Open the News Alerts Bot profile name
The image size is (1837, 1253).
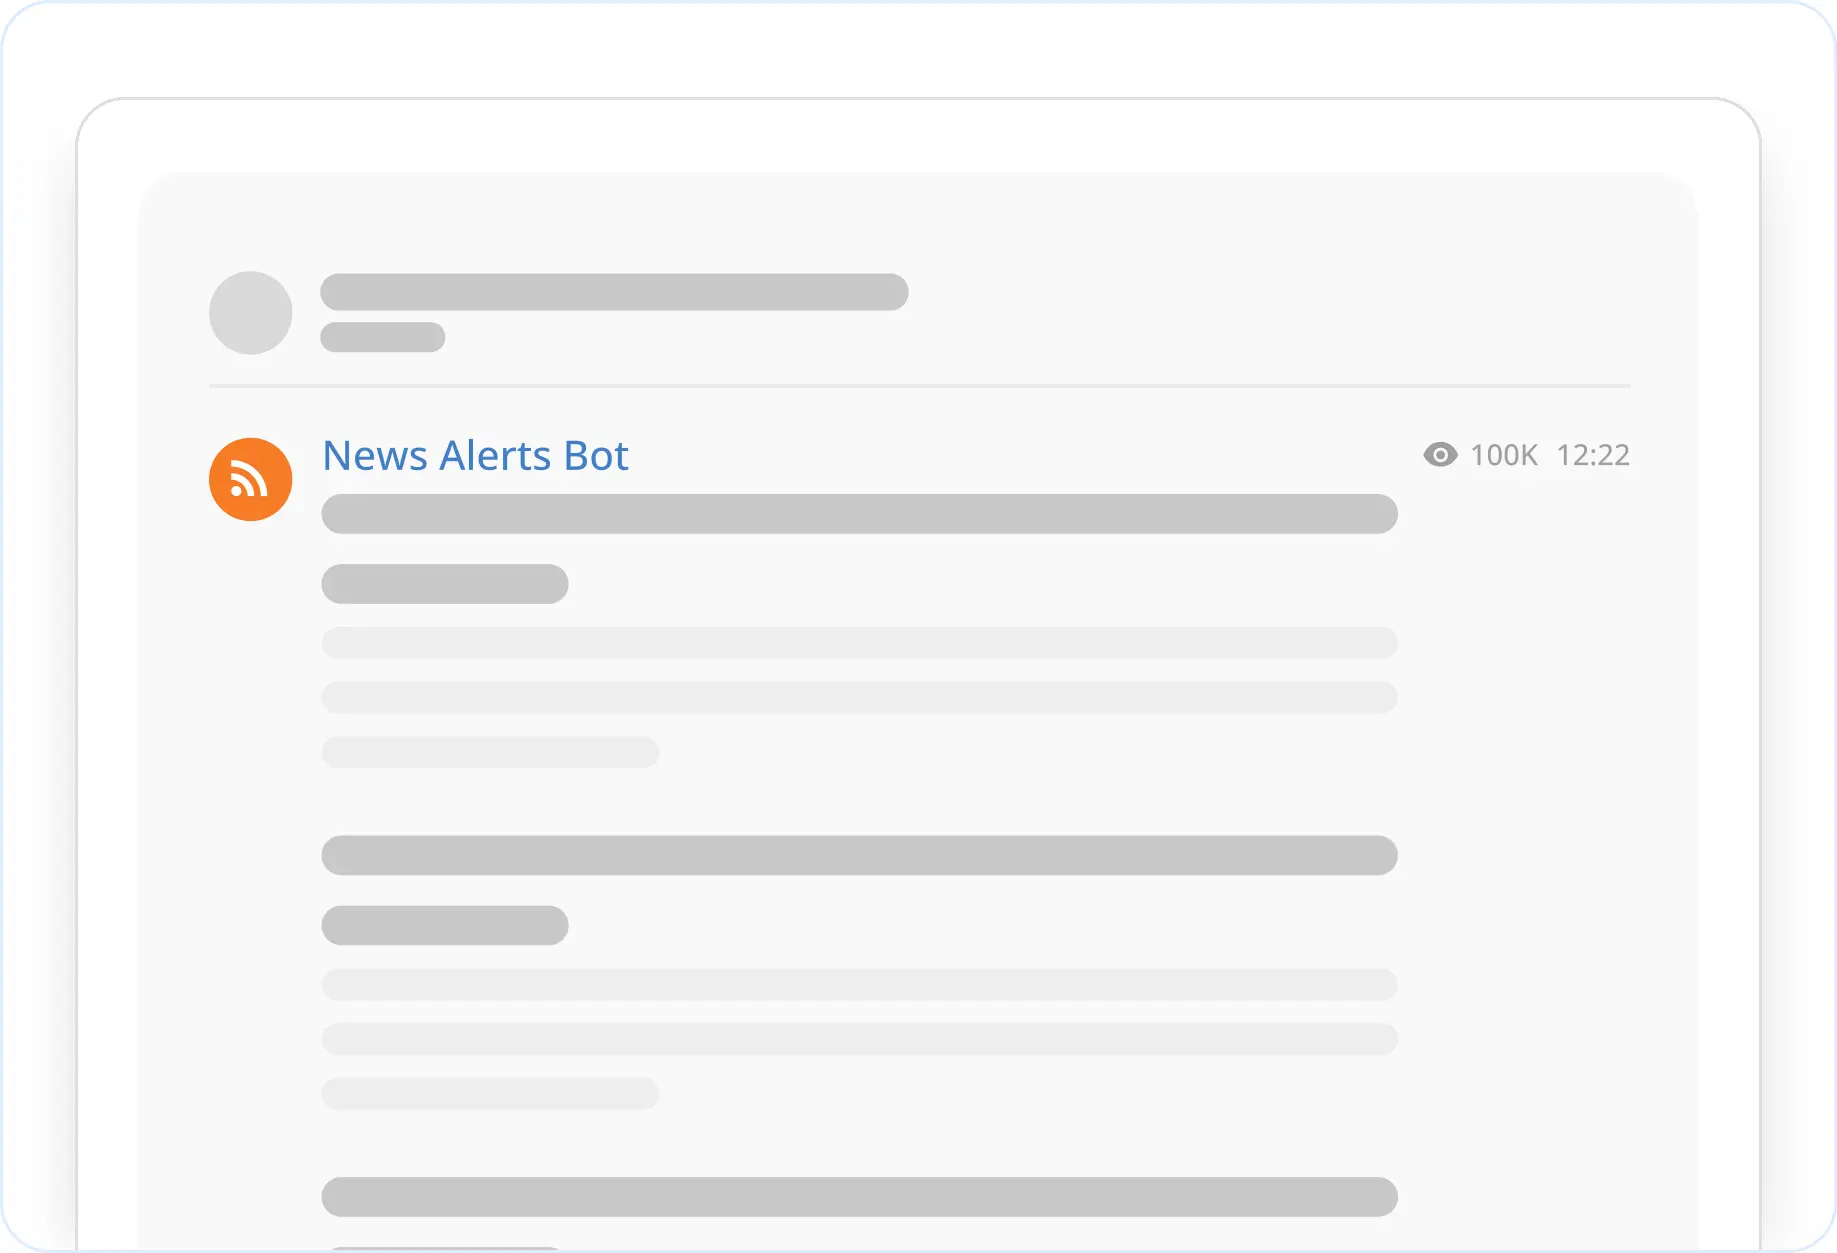tap(475, 456)
